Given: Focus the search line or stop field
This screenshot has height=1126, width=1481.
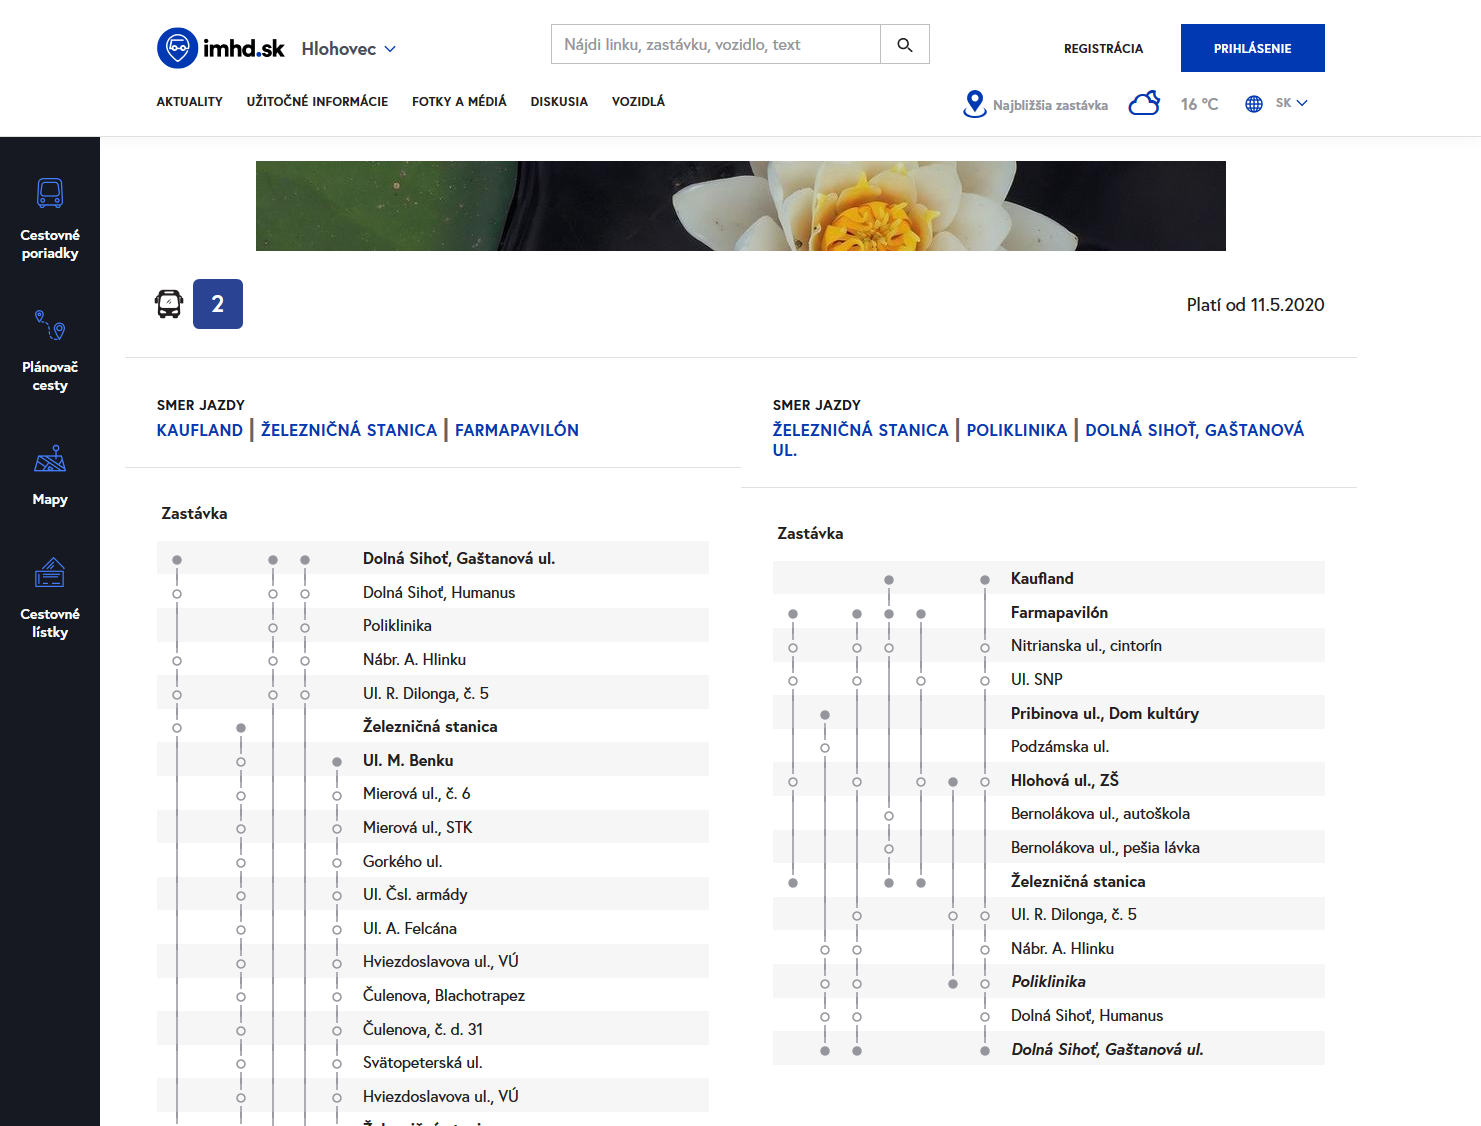Looking at the screenshot, I should pyautogui.click(x=715, y=45).
